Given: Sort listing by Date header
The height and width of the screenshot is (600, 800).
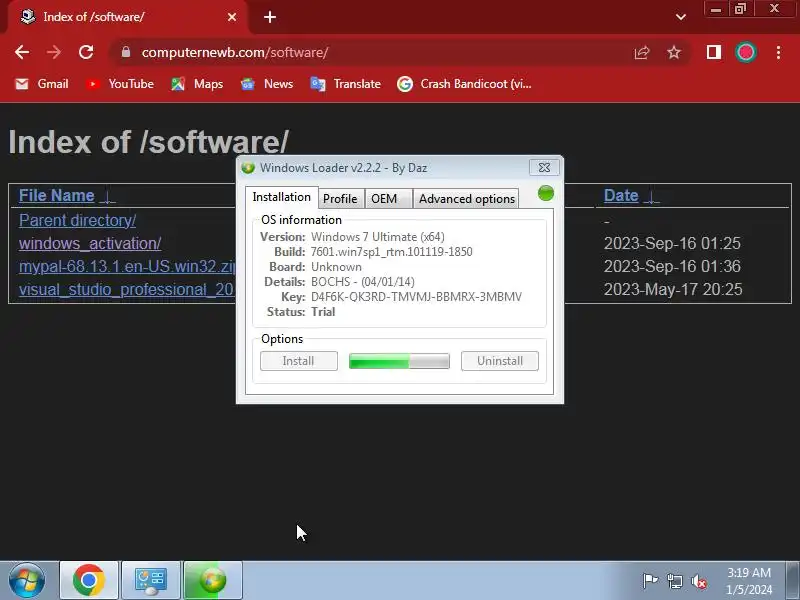Looking at the screenshot, I should click(x=621, y=195).
